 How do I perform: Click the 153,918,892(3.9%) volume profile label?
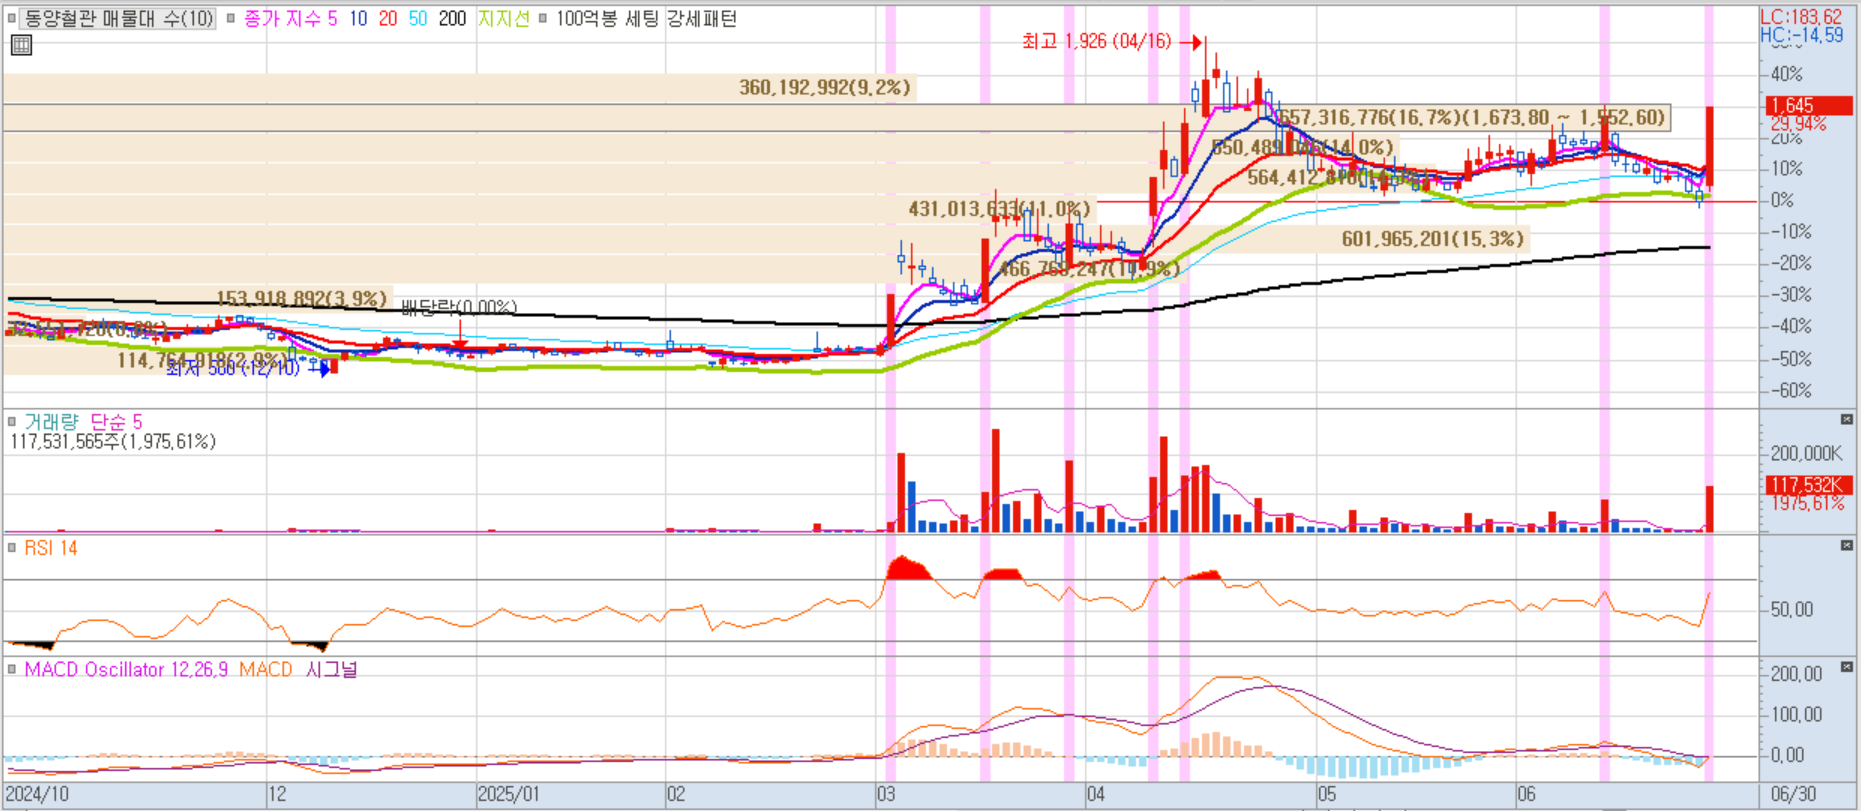(302, 298)
